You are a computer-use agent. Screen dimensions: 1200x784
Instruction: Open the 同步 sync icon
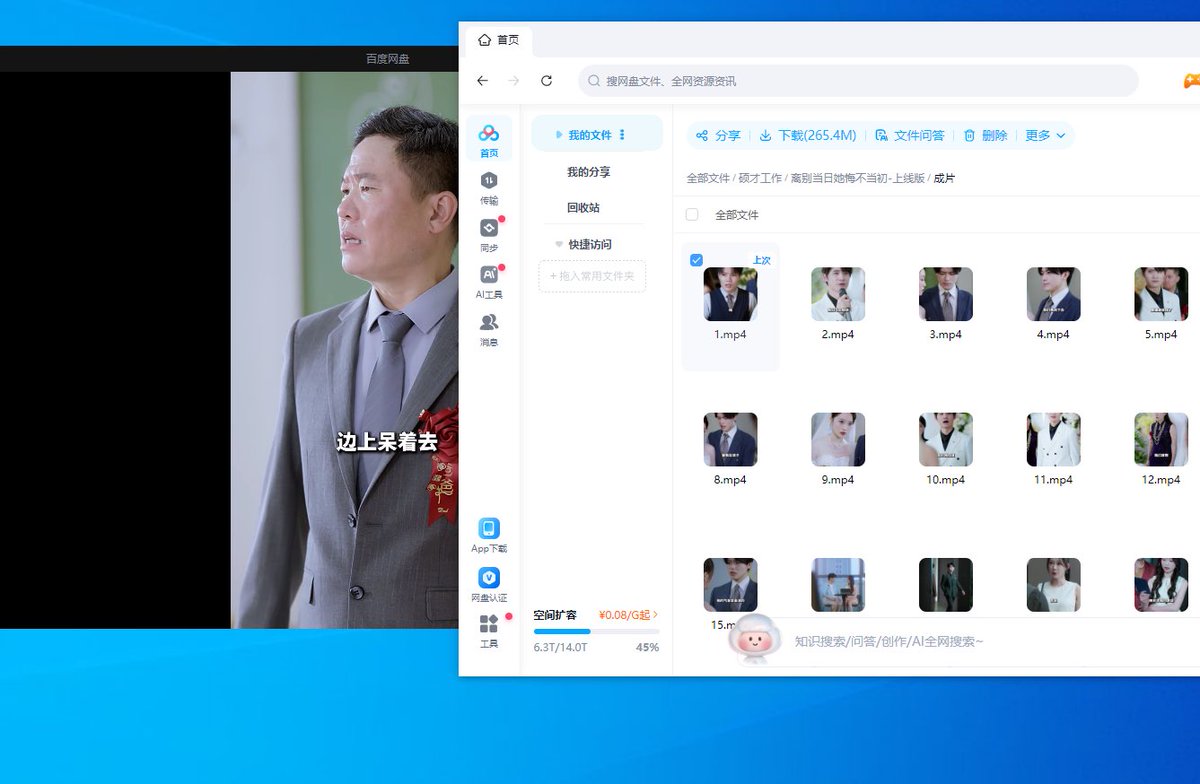coord(489,234)
